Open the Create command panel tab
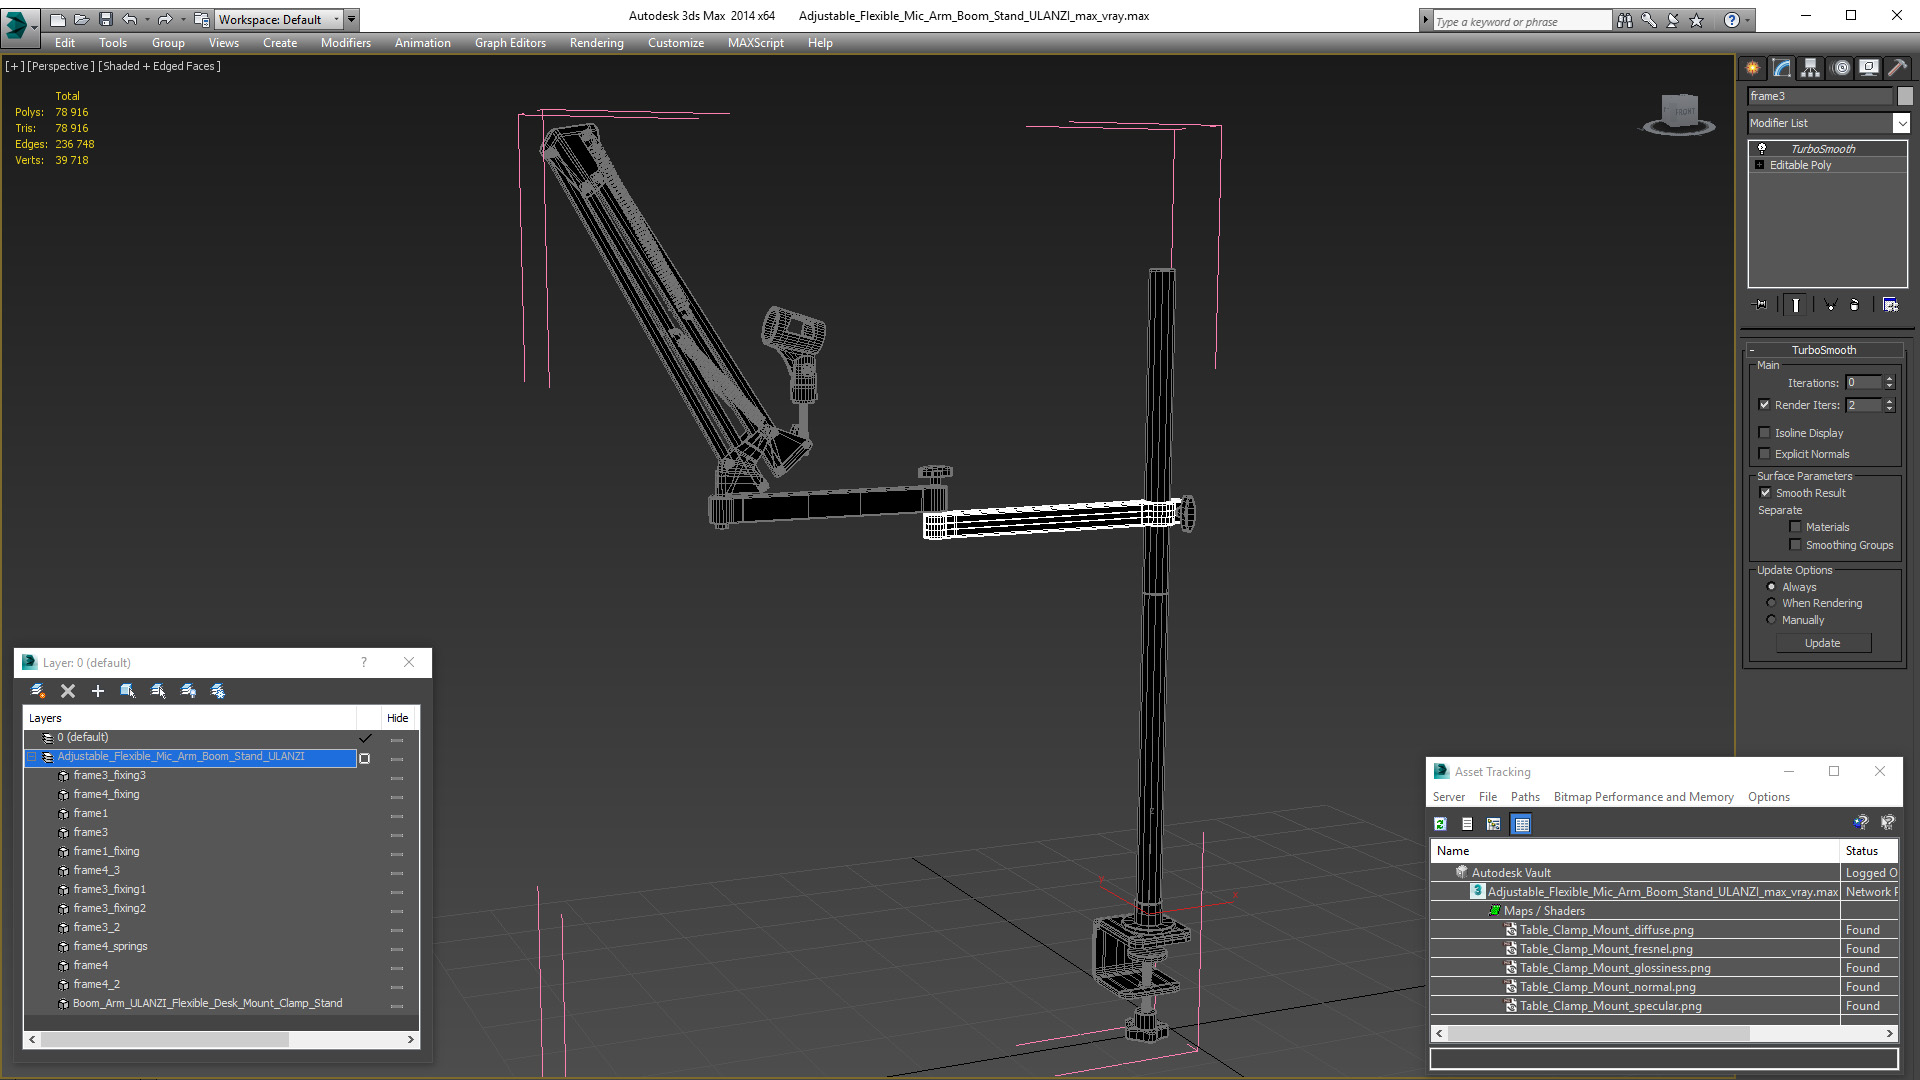The image size is (1920, 1080). click(x=1752, y=68)
